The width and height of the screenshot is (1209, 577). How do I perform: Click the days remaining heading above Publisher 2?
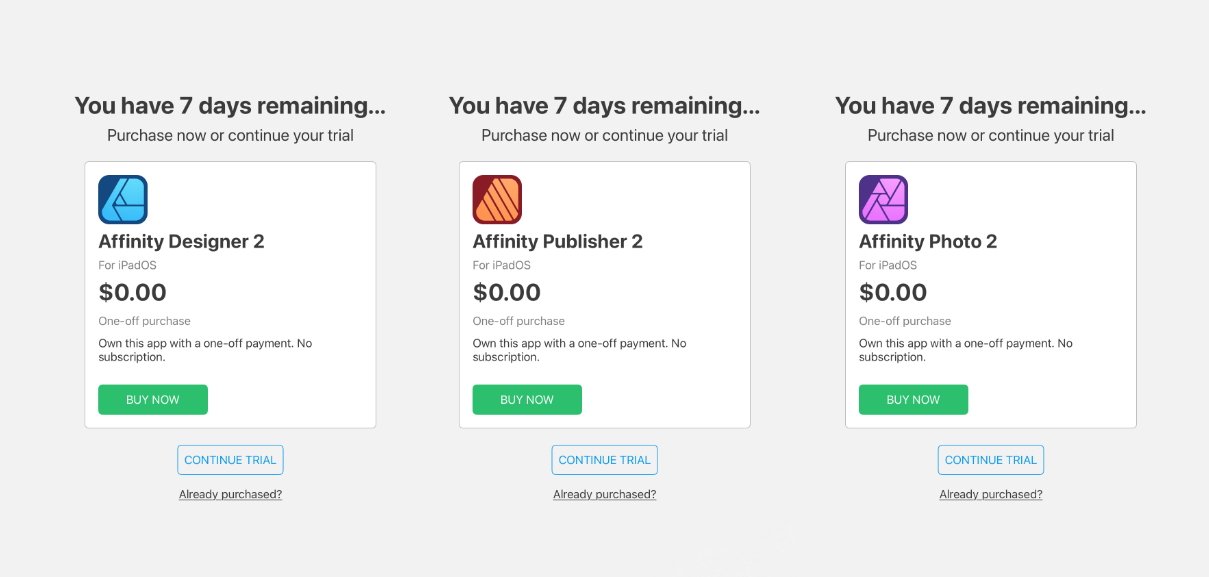[604, 105]
